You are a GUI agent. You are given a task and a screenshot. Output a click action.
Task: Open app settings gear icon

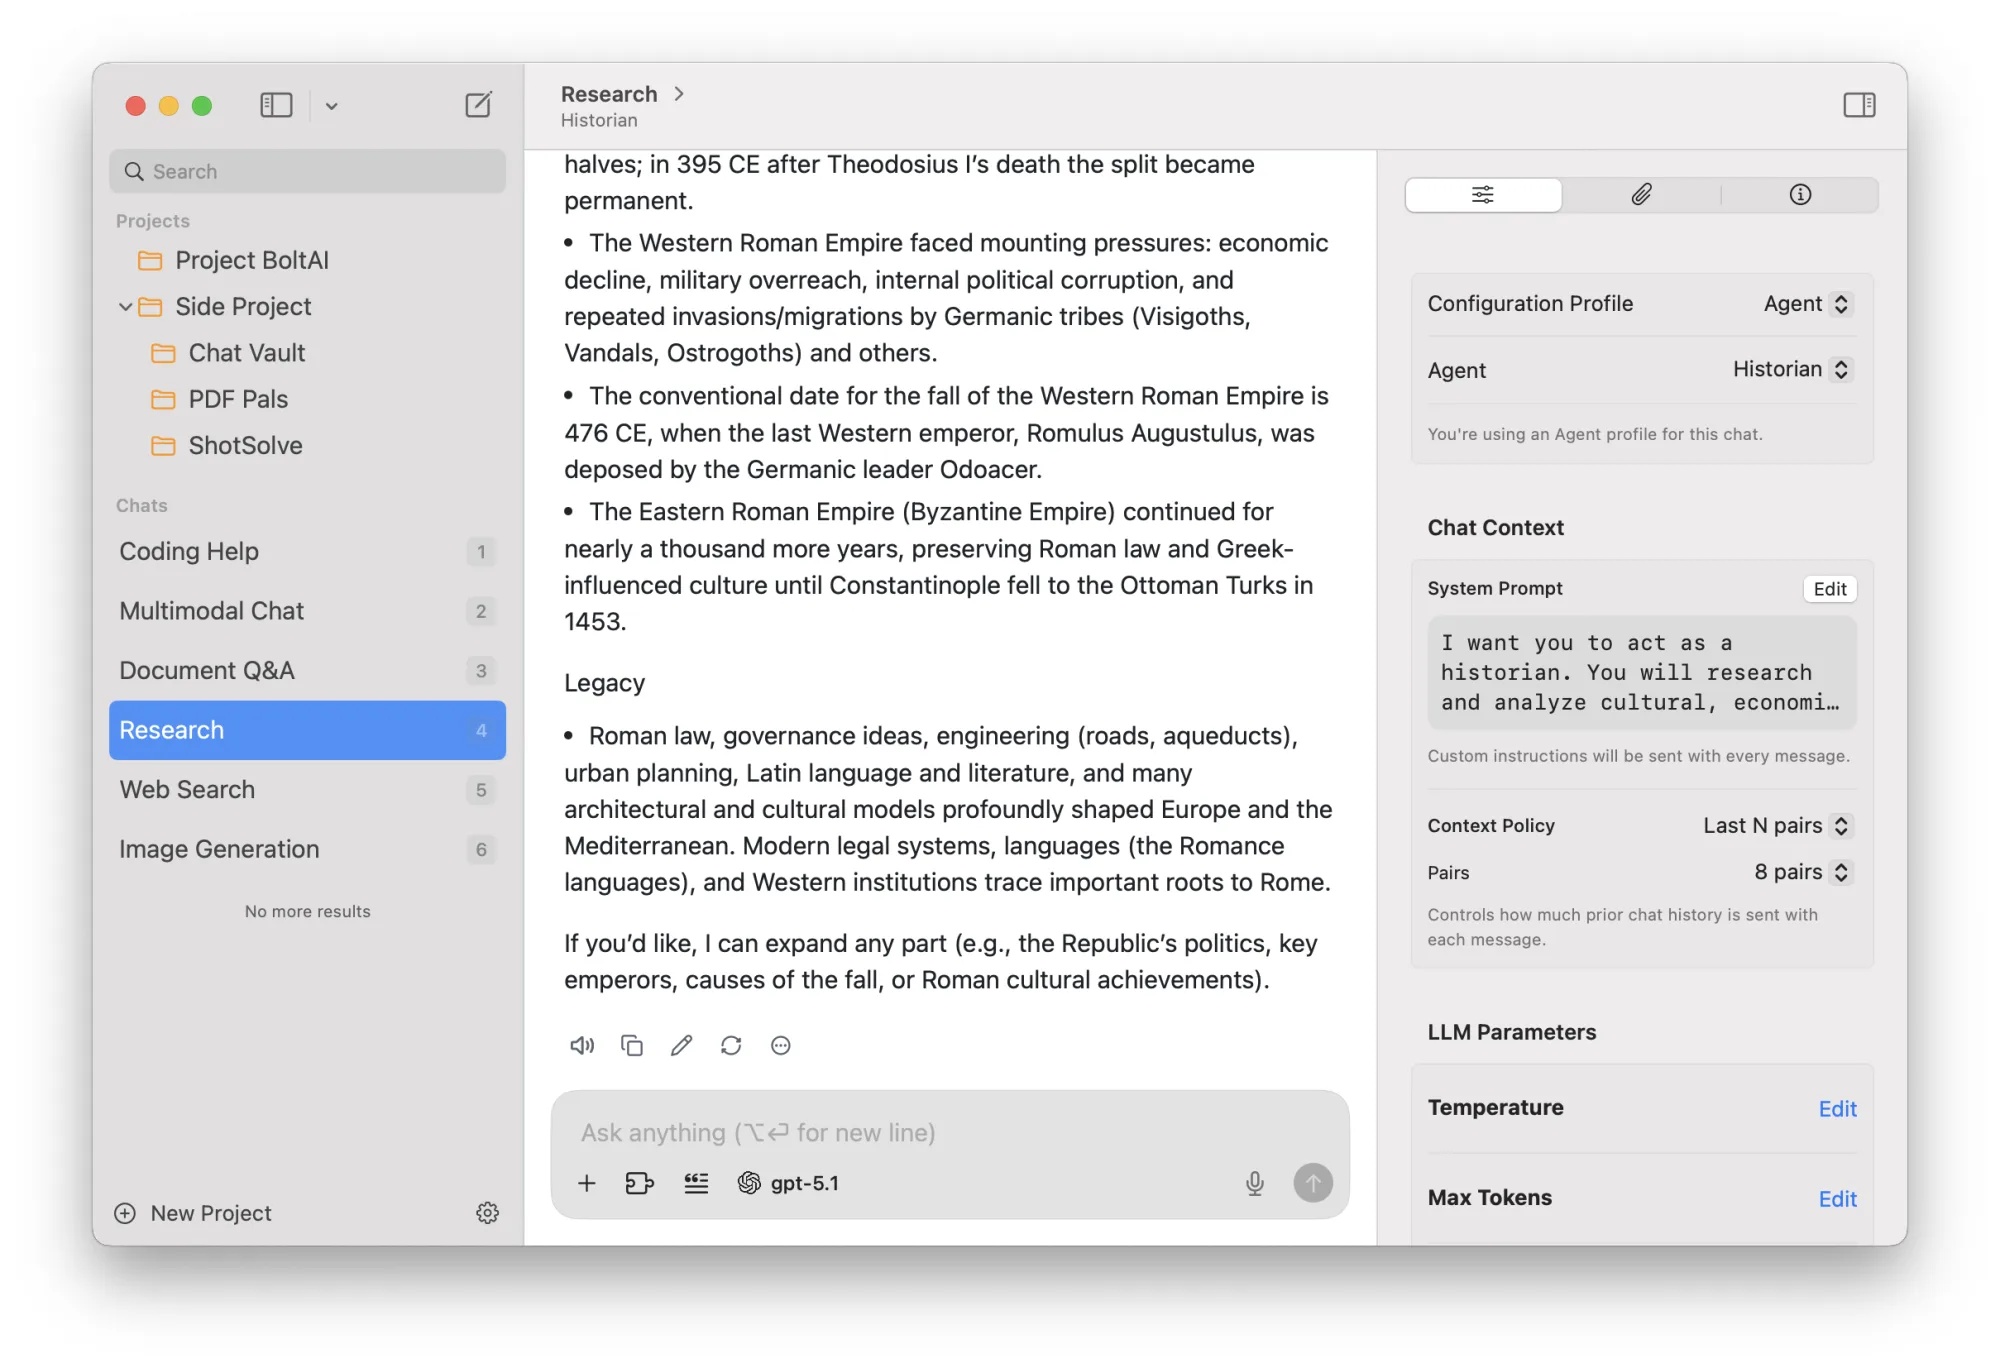[487, 1213]
